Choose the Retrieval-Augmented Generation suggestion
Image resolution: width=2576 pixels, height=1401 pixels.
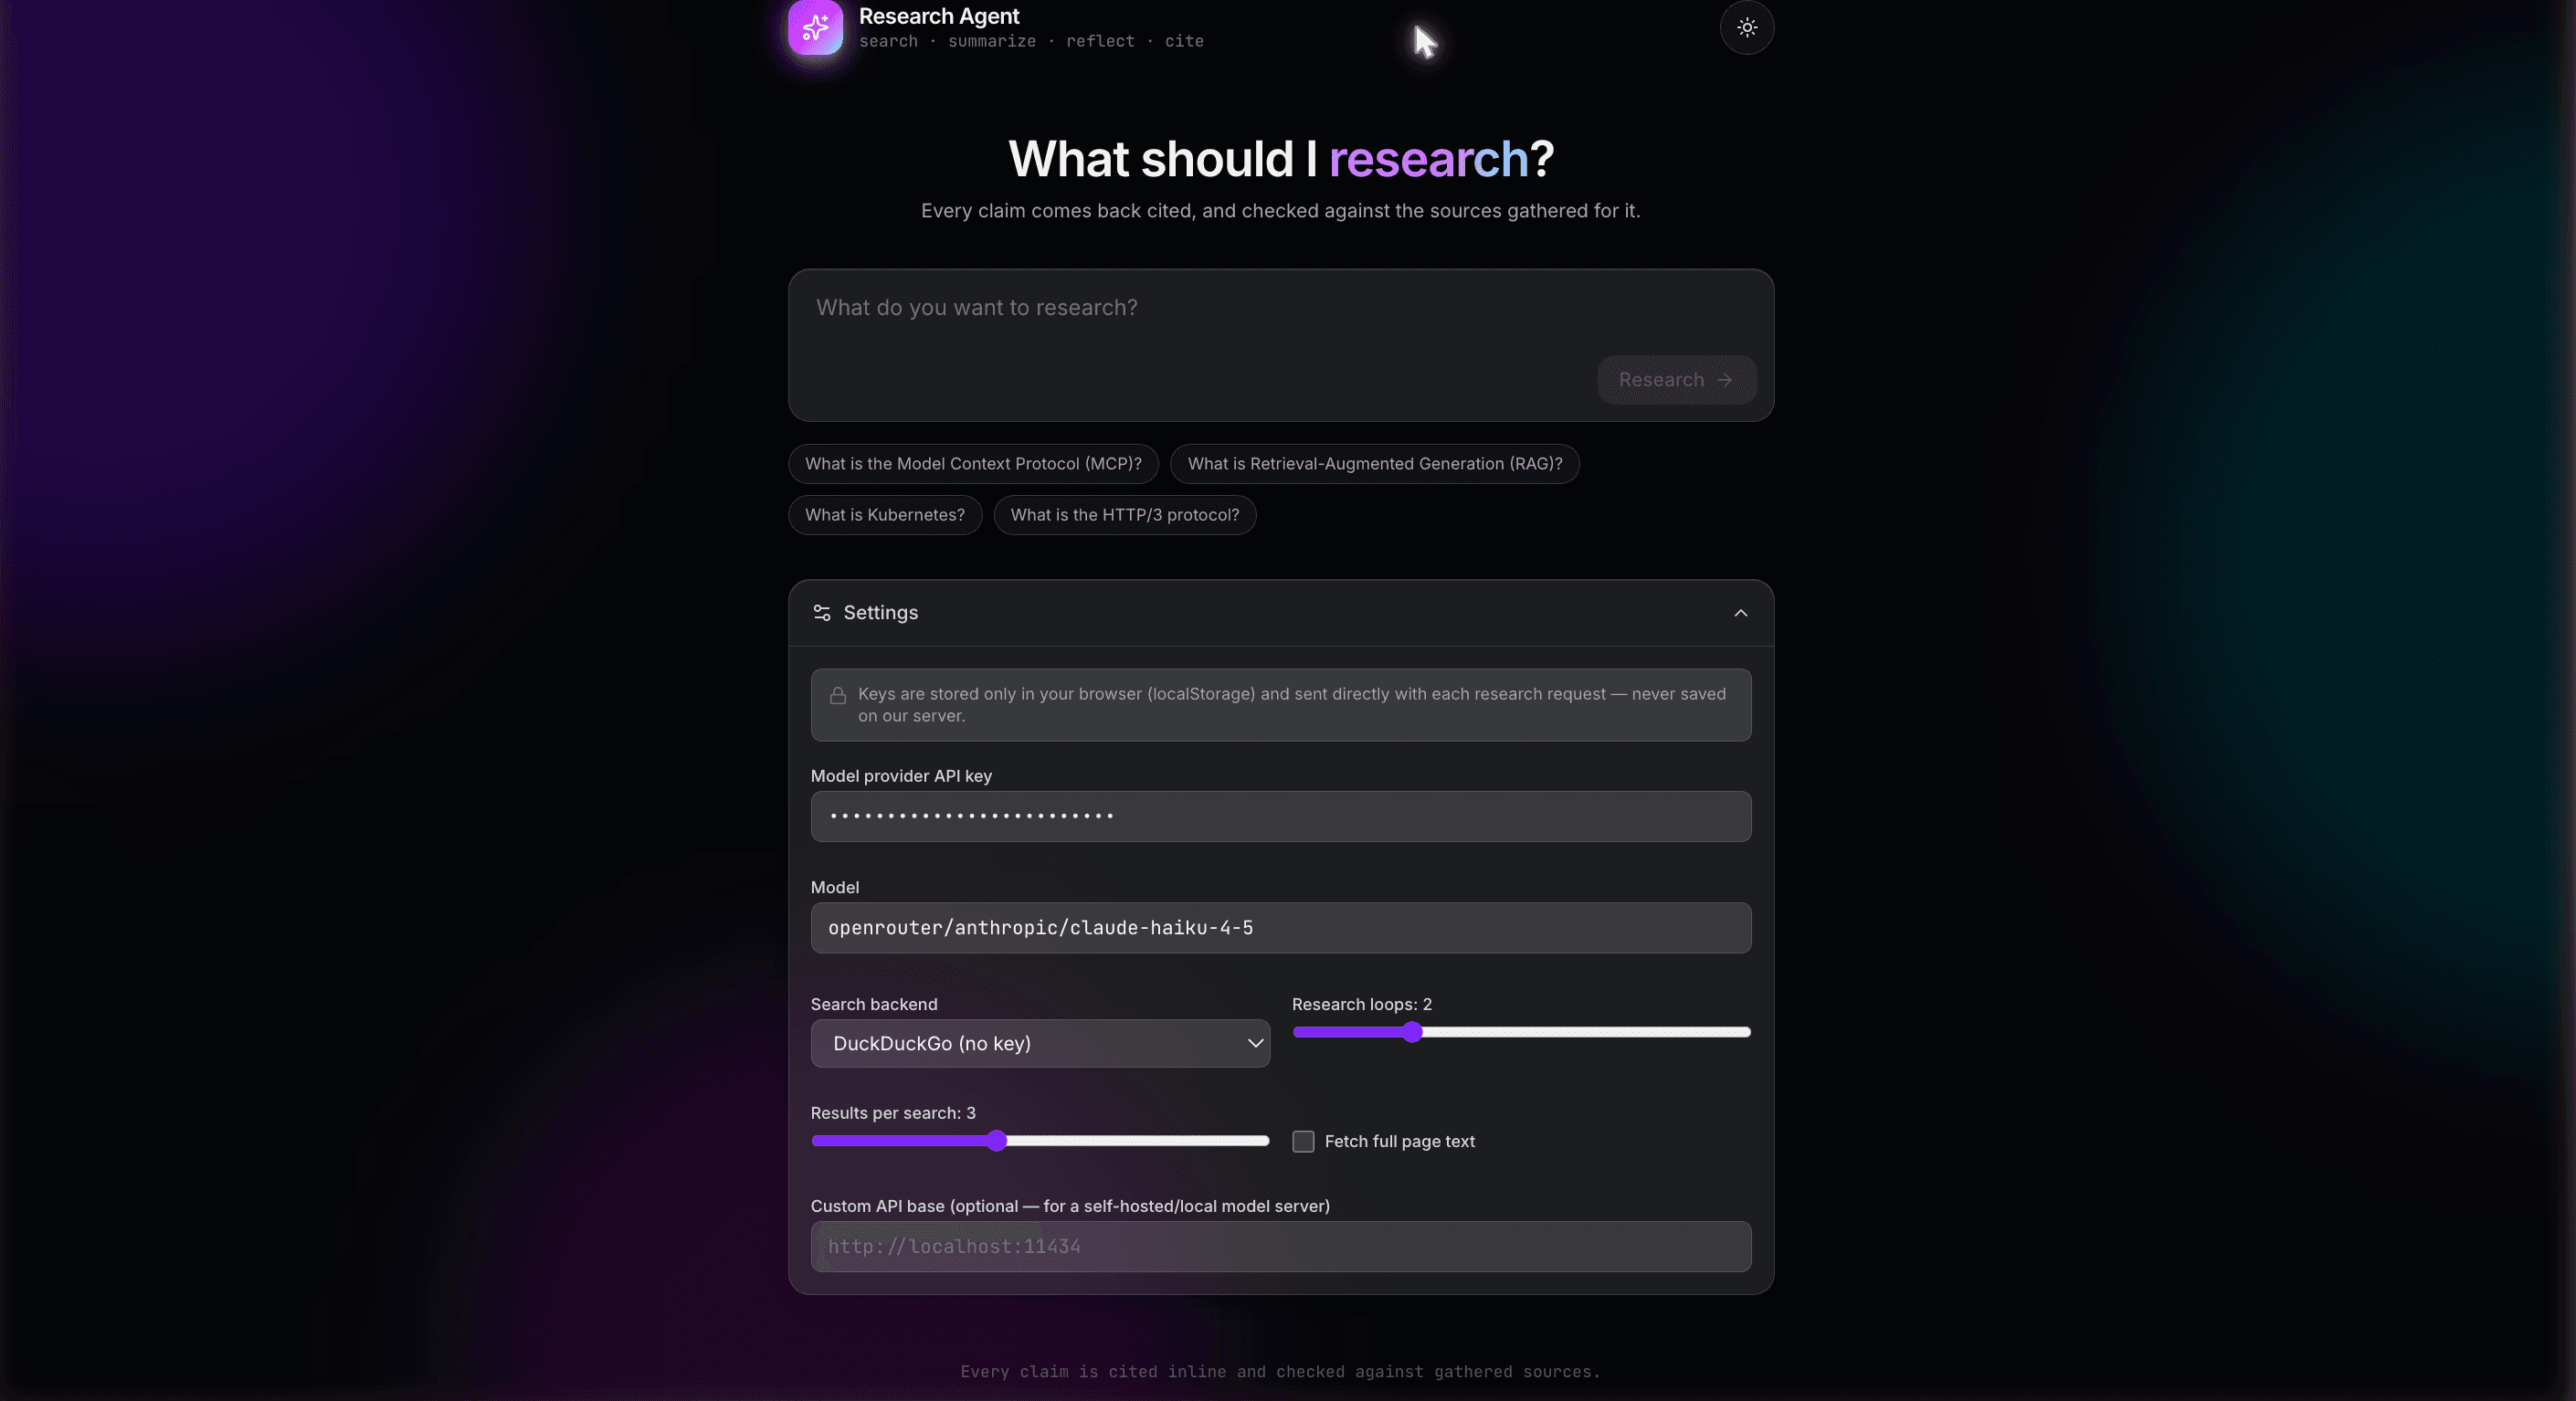[1374, 464]
